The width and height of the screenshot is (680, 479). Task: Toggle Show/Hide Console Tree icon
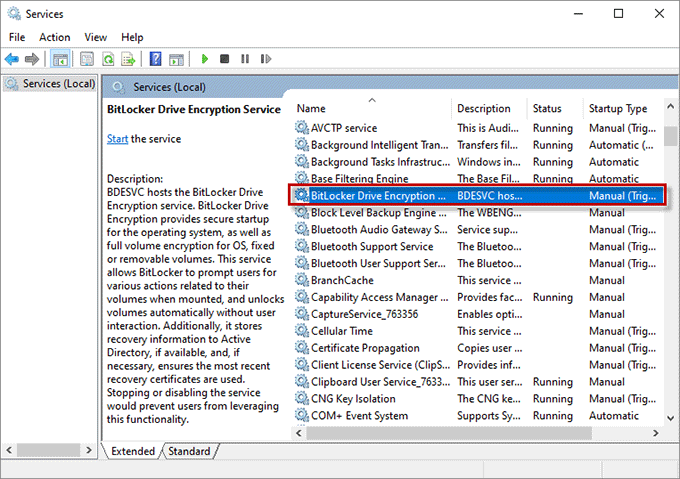coord(60,59)
